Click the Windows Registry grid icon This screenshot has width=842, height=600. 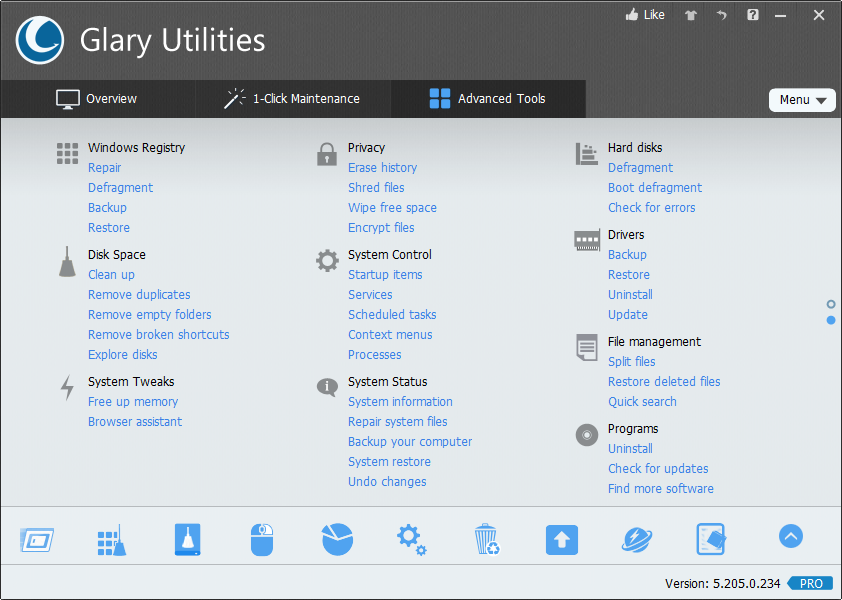pyautogui.click(x=67, y=154)
